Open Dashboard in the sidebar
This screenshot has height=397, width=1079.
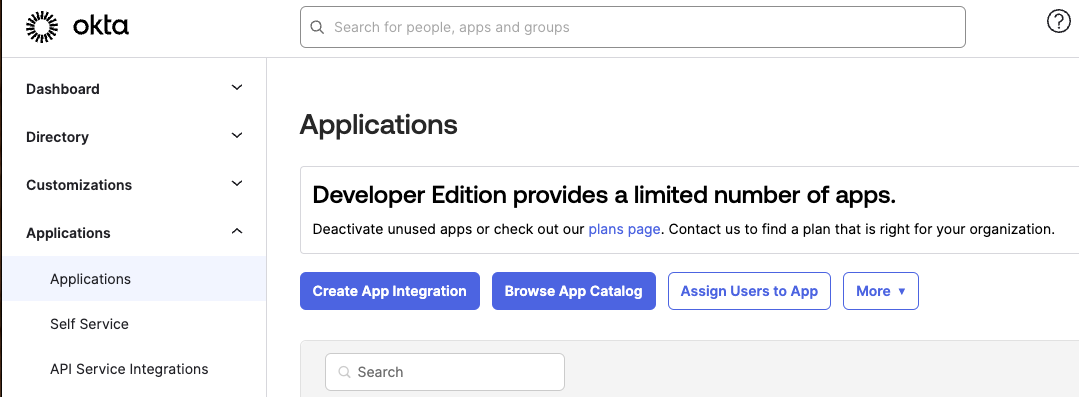[63, 89]
